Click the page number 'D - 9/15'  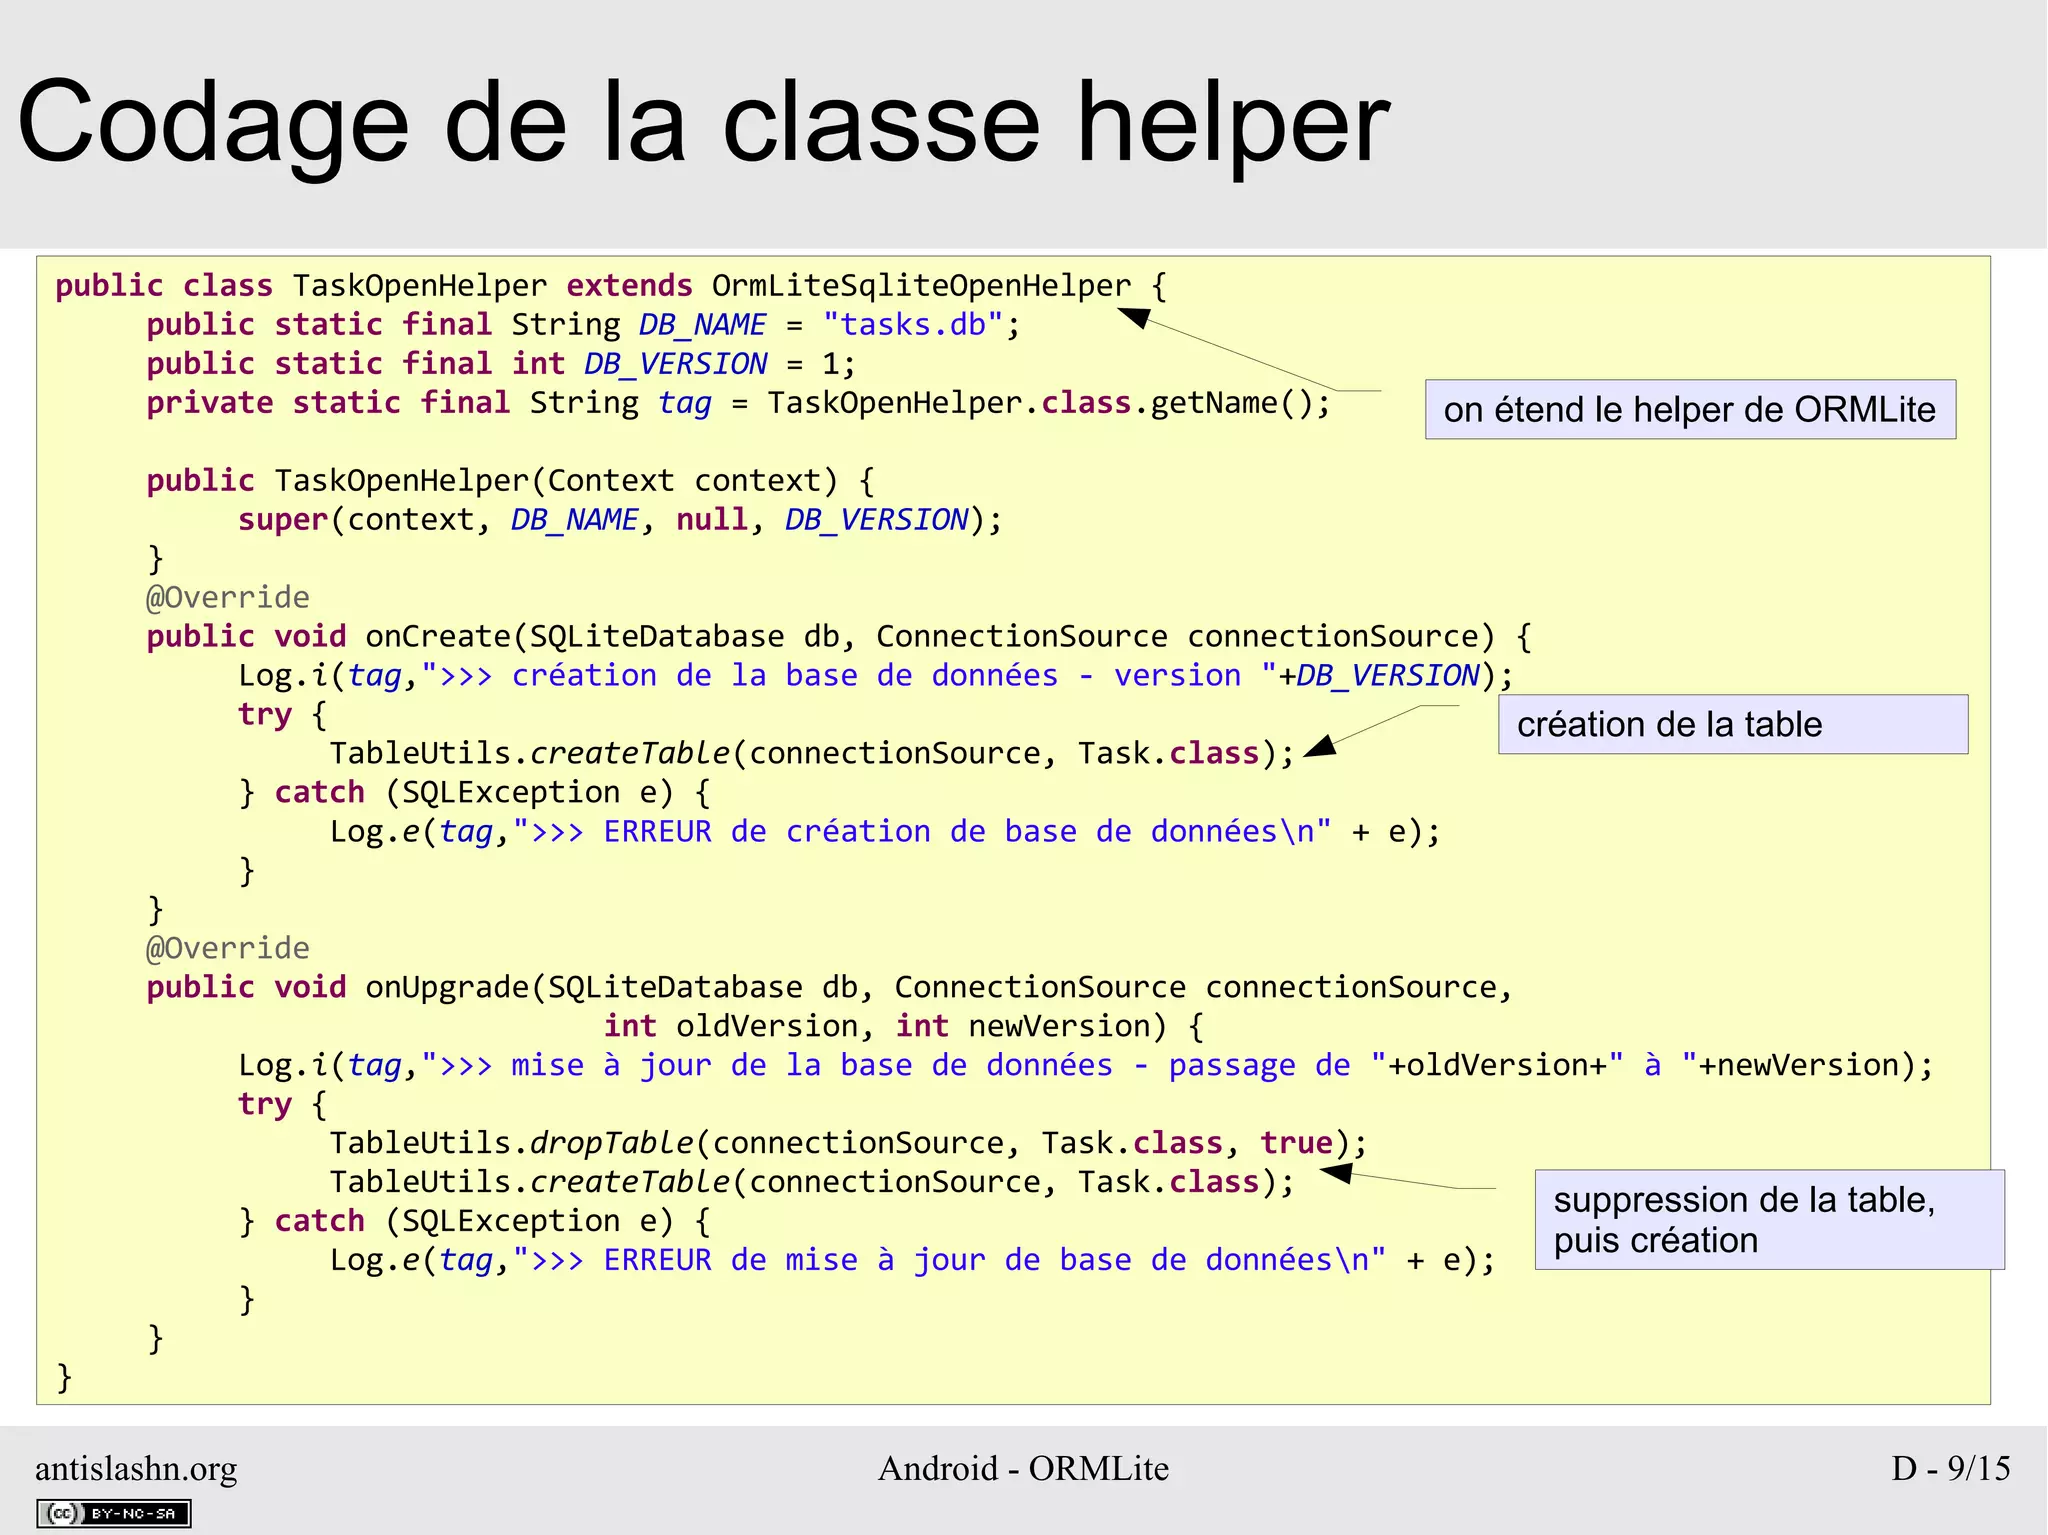(1951, 1468)
